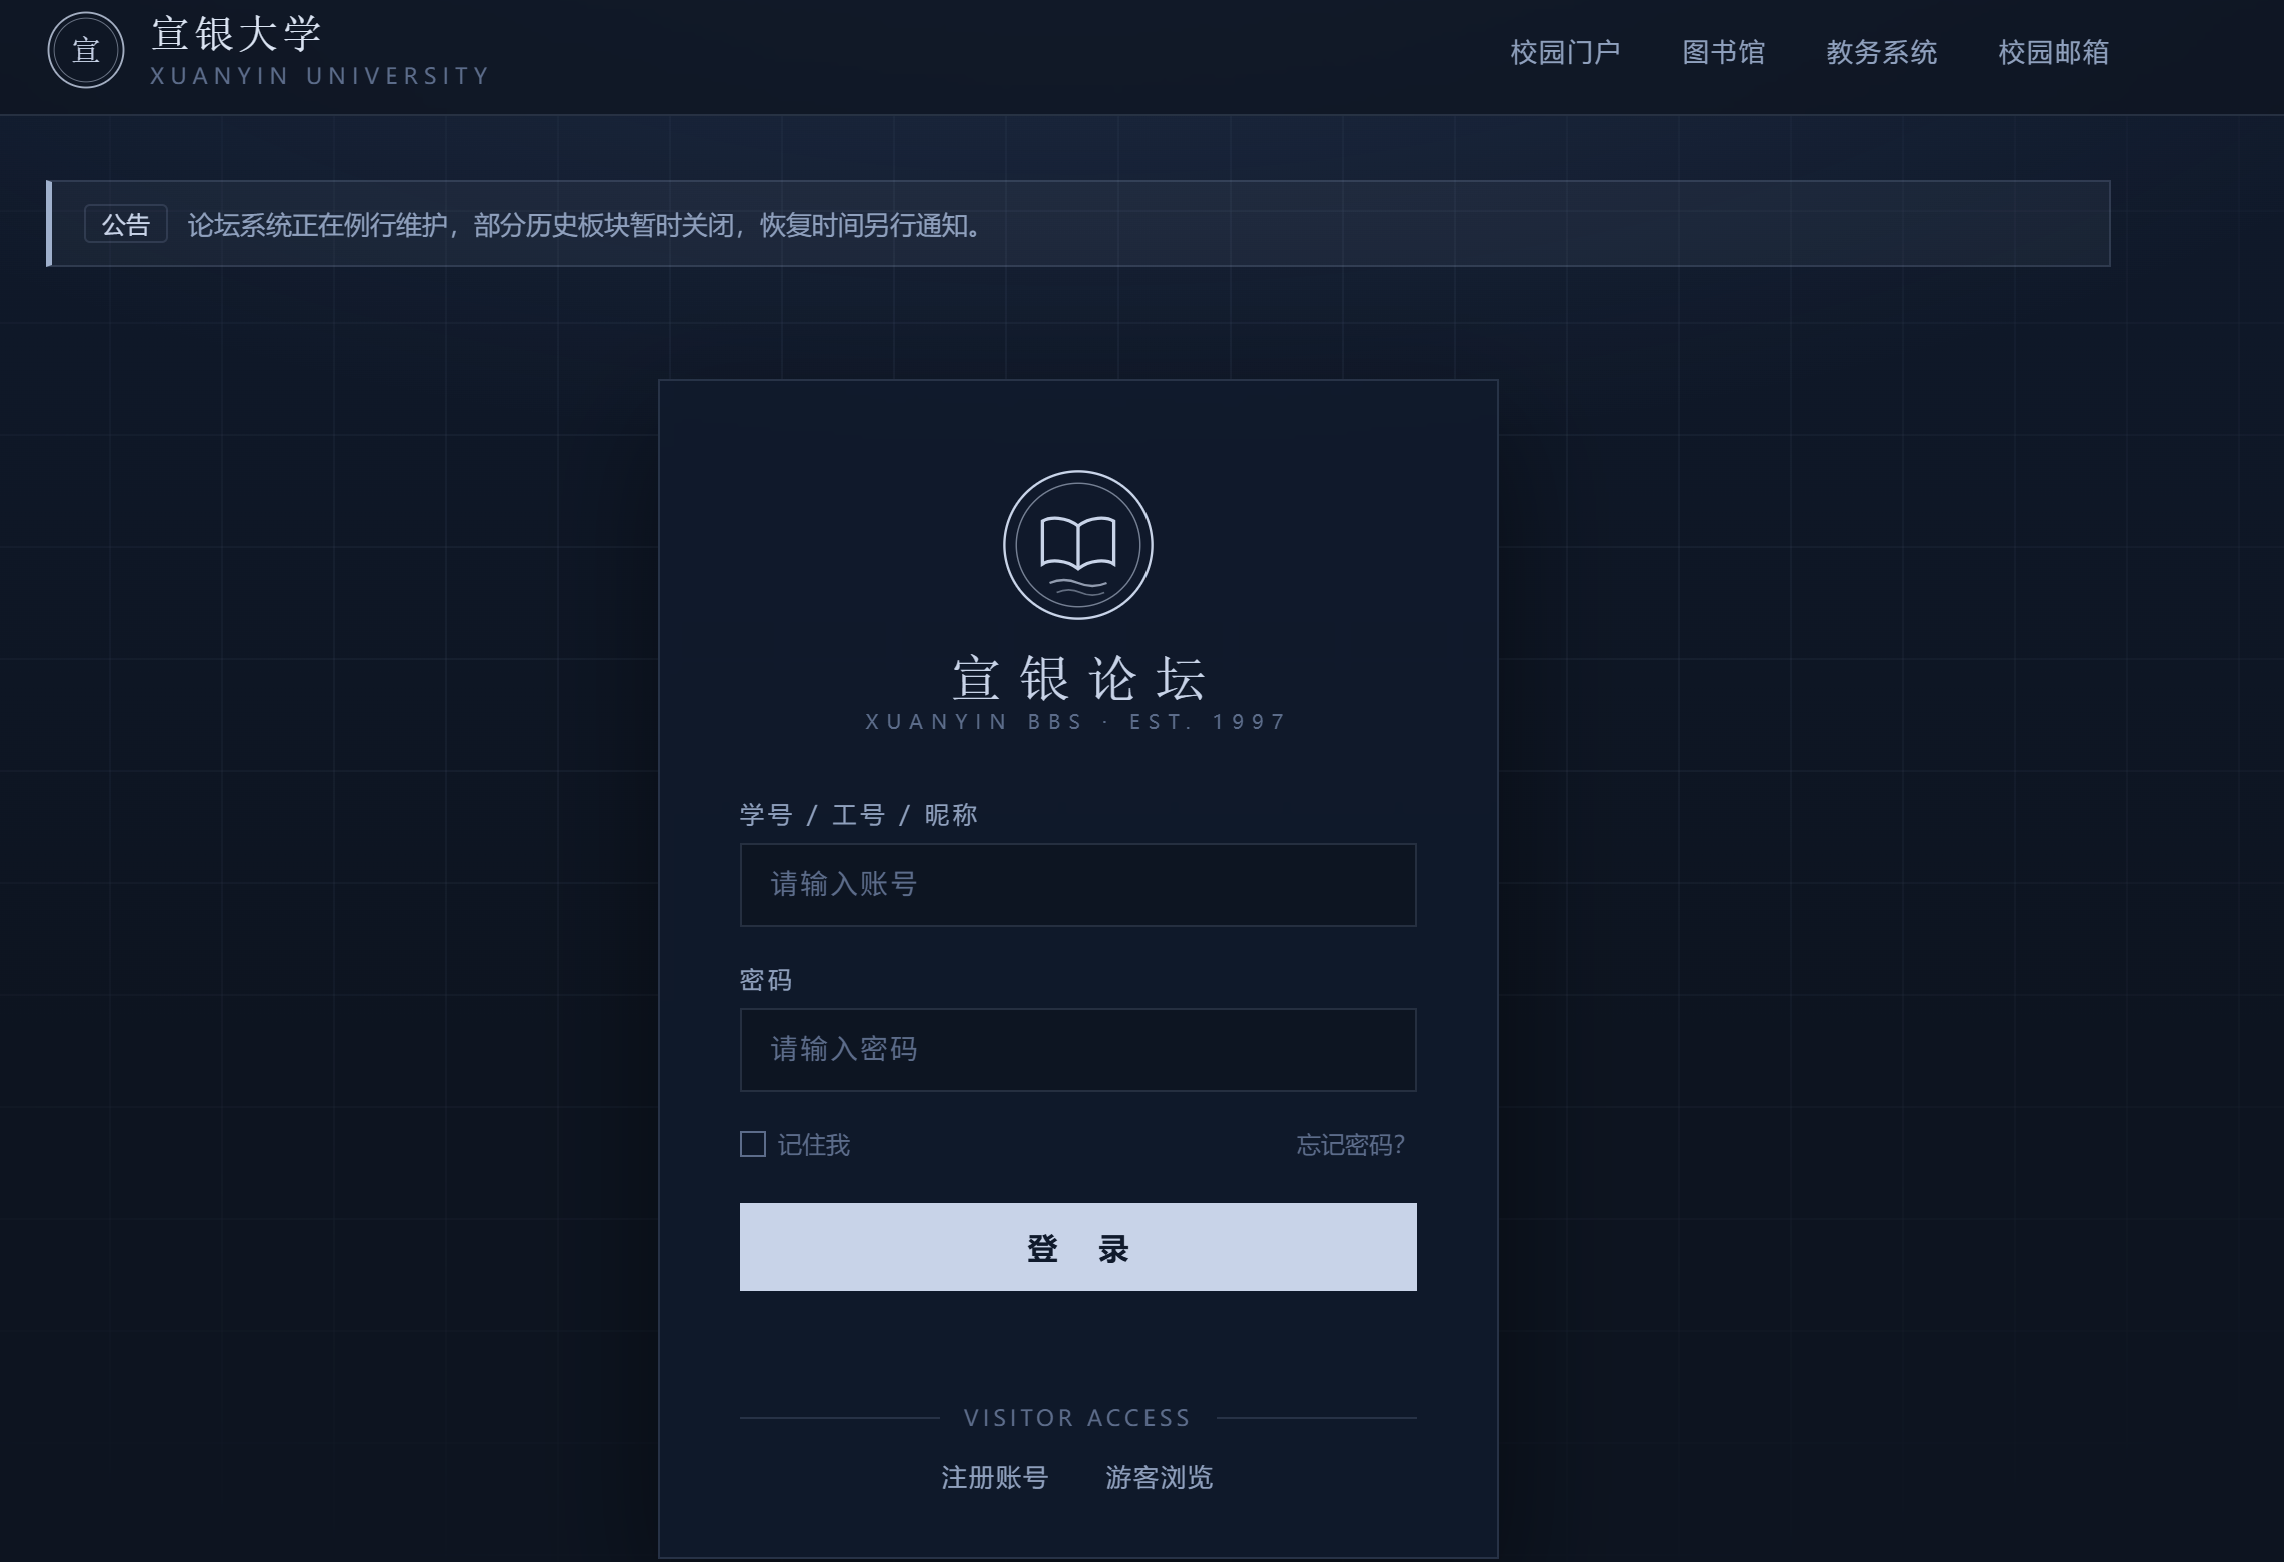Click the 登 录 login button

1078,1247
